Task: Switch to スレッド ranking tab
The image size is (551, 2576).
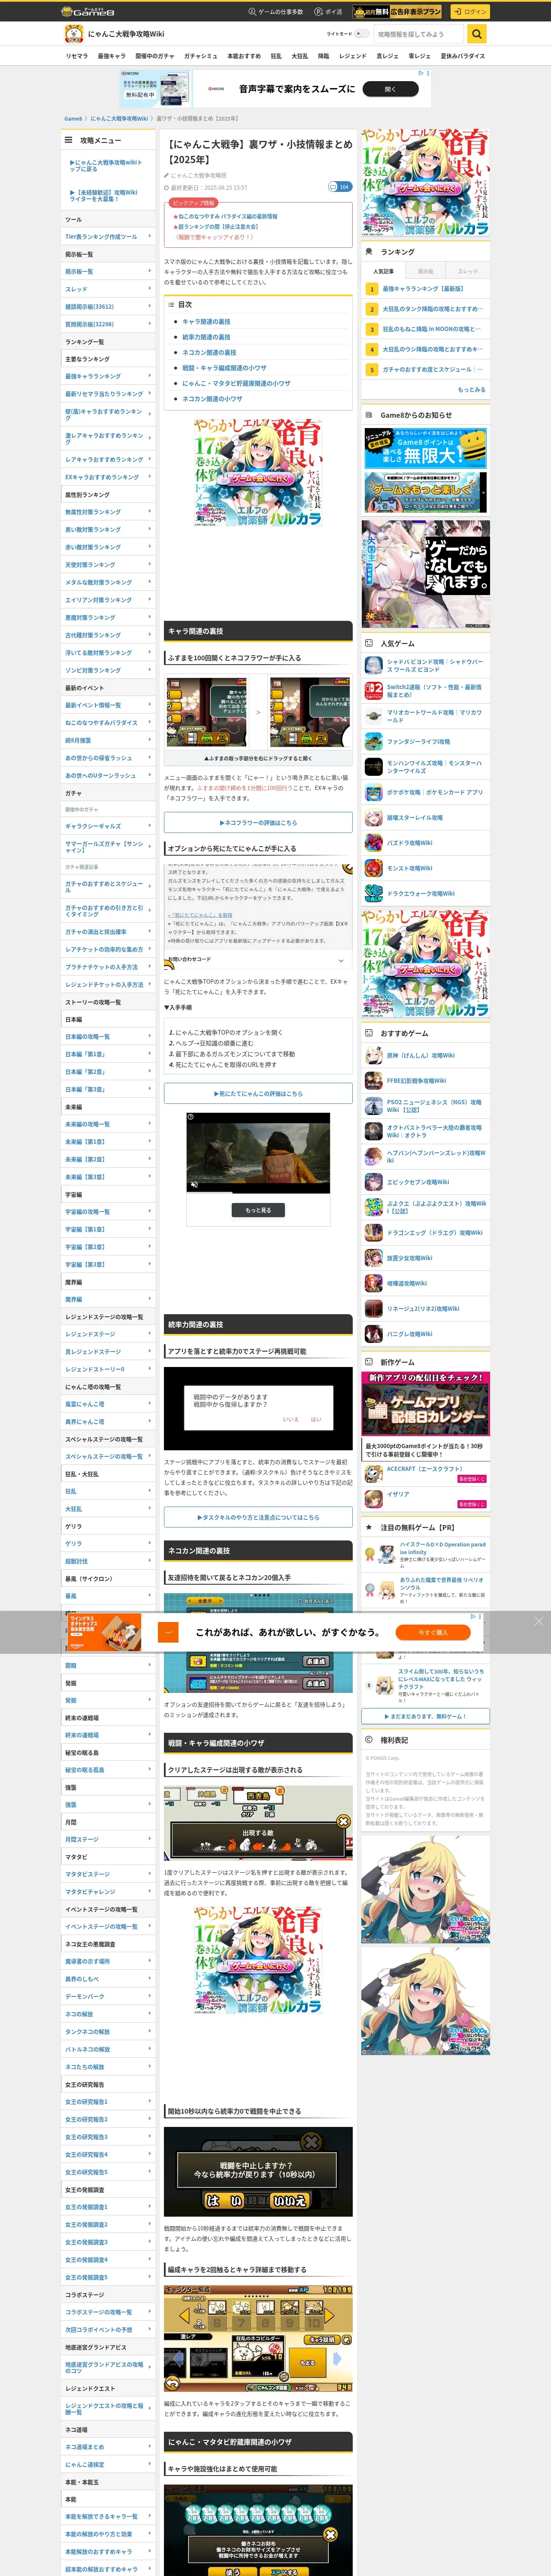Action: click(468, 271)
